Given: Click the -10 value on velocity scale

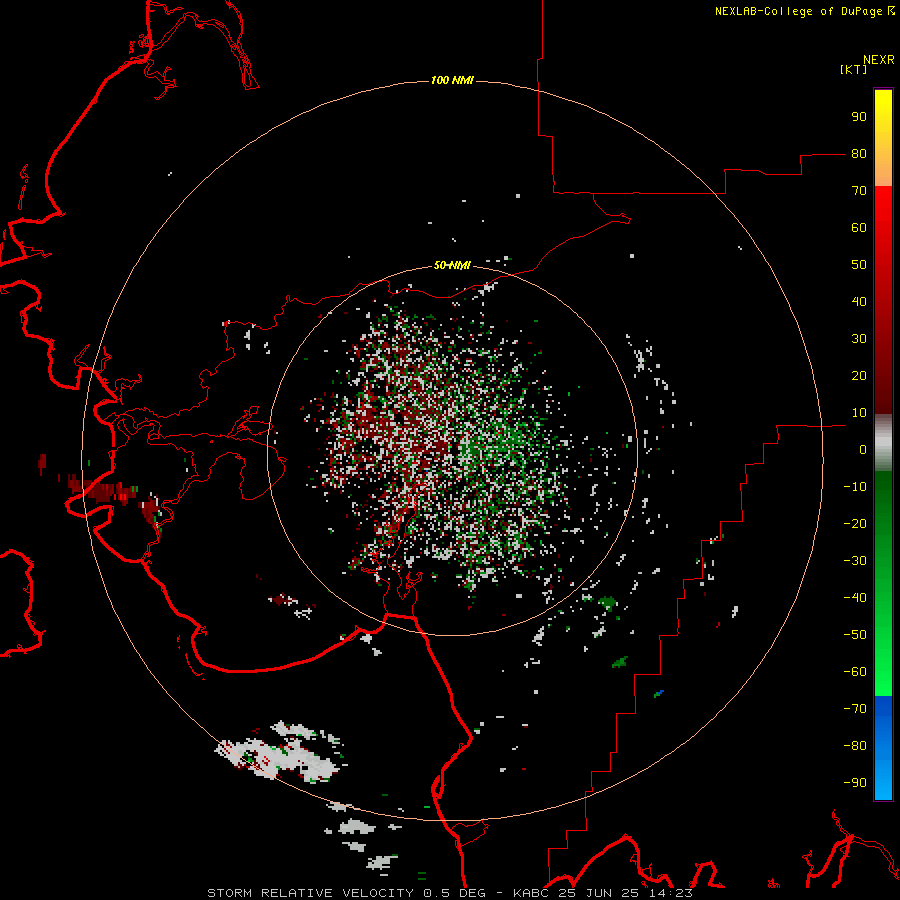Looking at the screenshot, I should pos(855,487).
